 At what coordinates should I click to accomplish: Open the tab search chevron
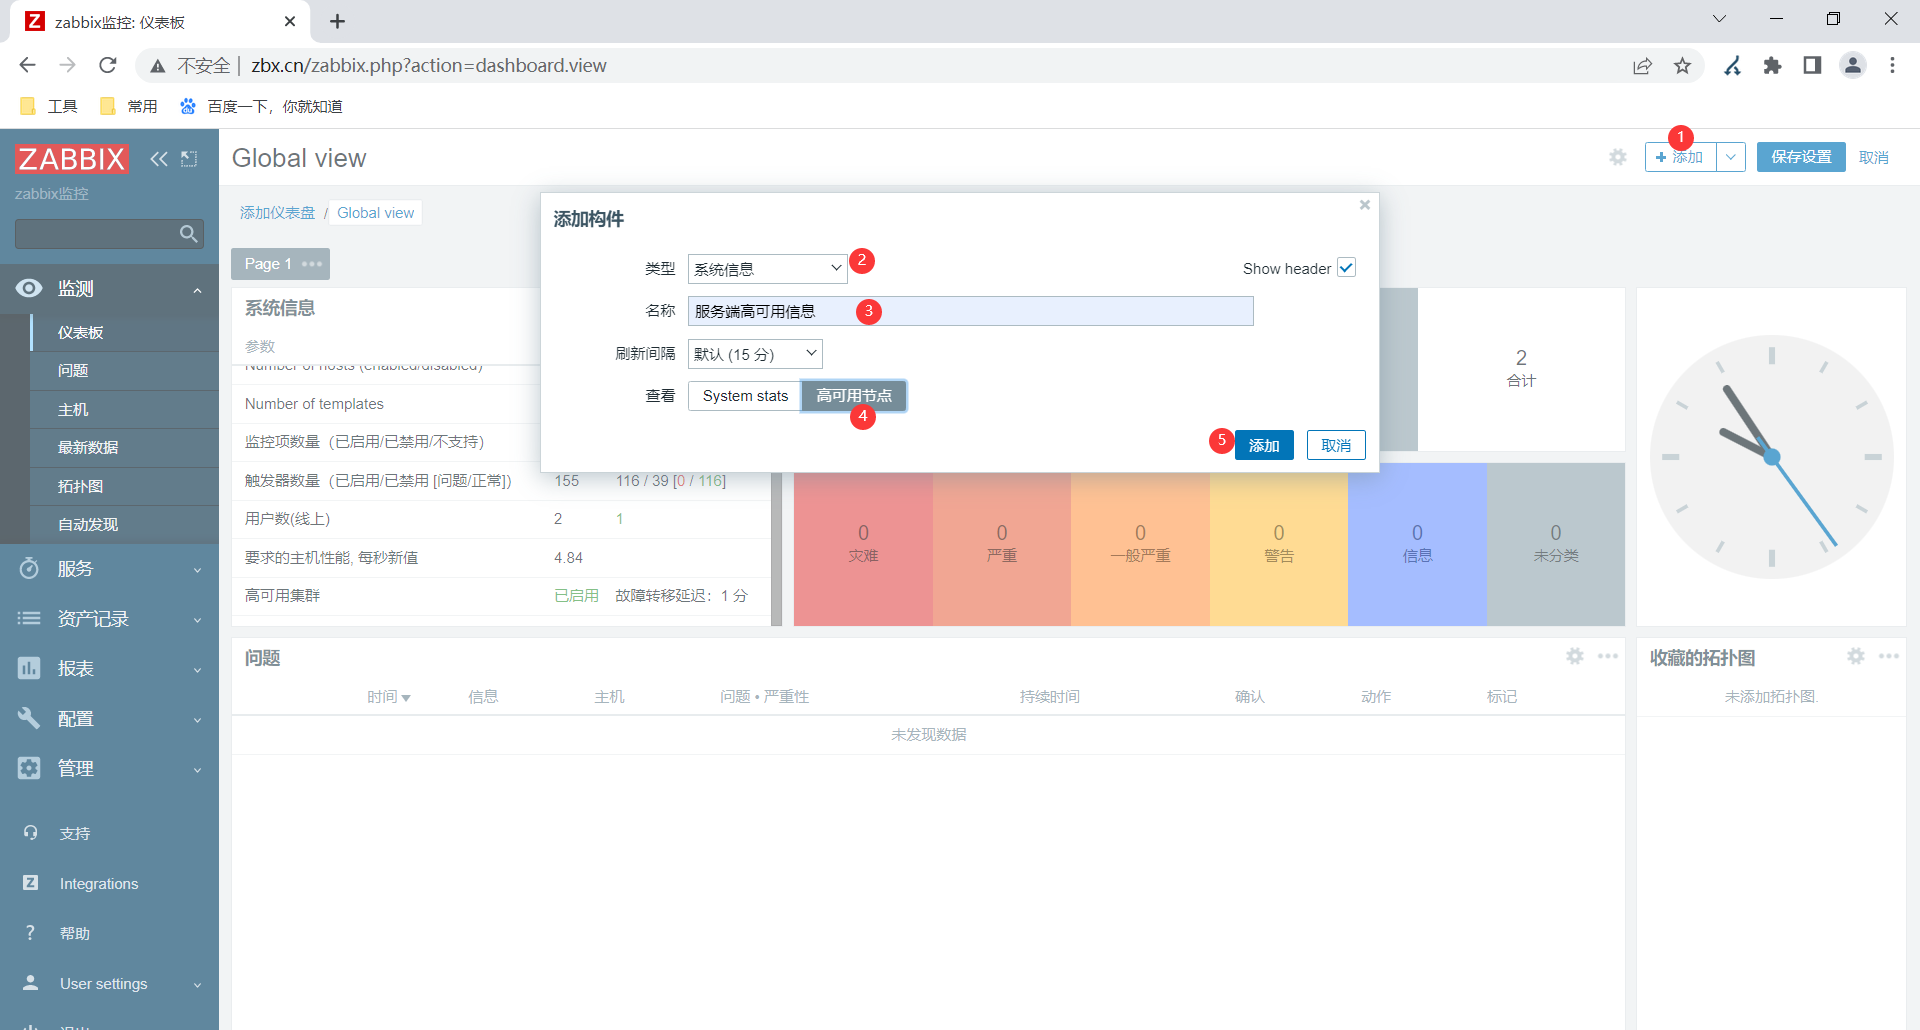[1720, 19]
